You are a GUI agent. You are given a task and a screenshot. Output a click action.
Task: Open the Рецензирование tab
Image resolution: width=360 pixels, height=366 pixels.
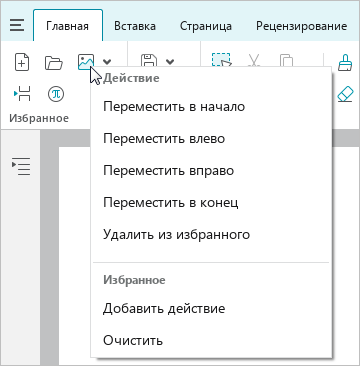(302, 26)
